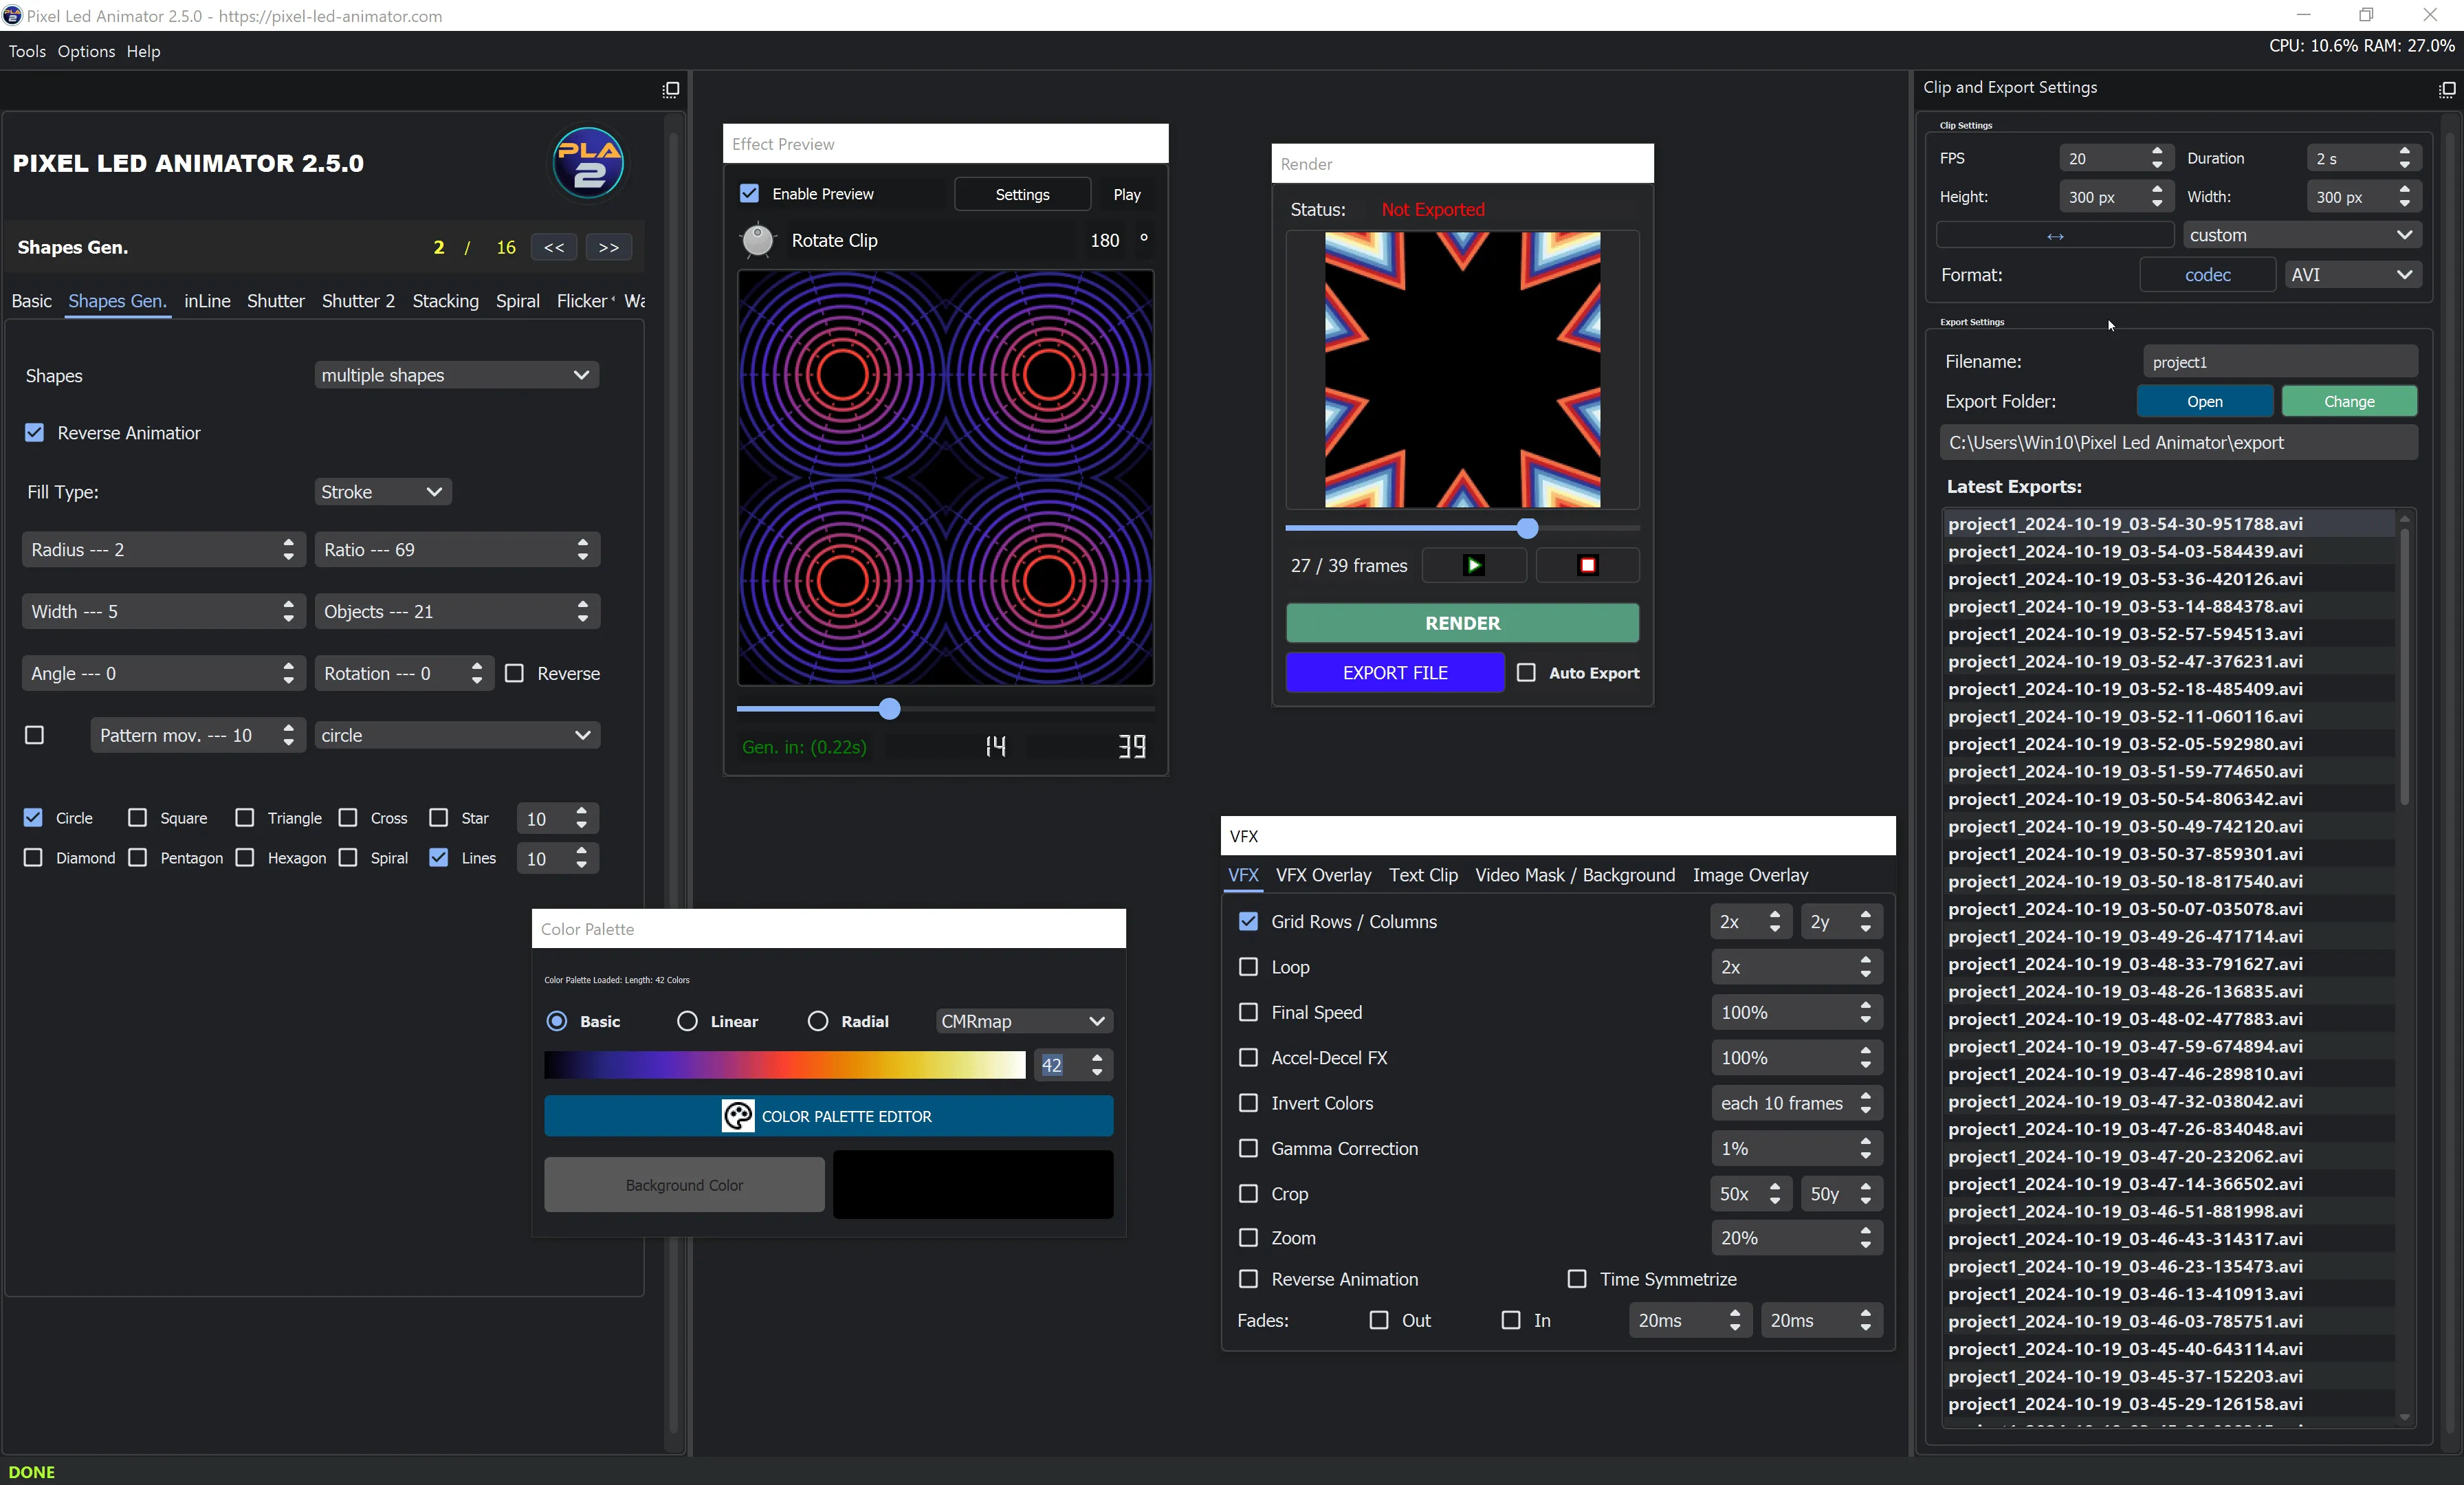Viewport: 2464px width, 1485px height.
Task: Open Effect Preview Settings
Action: click(1022, 194)
